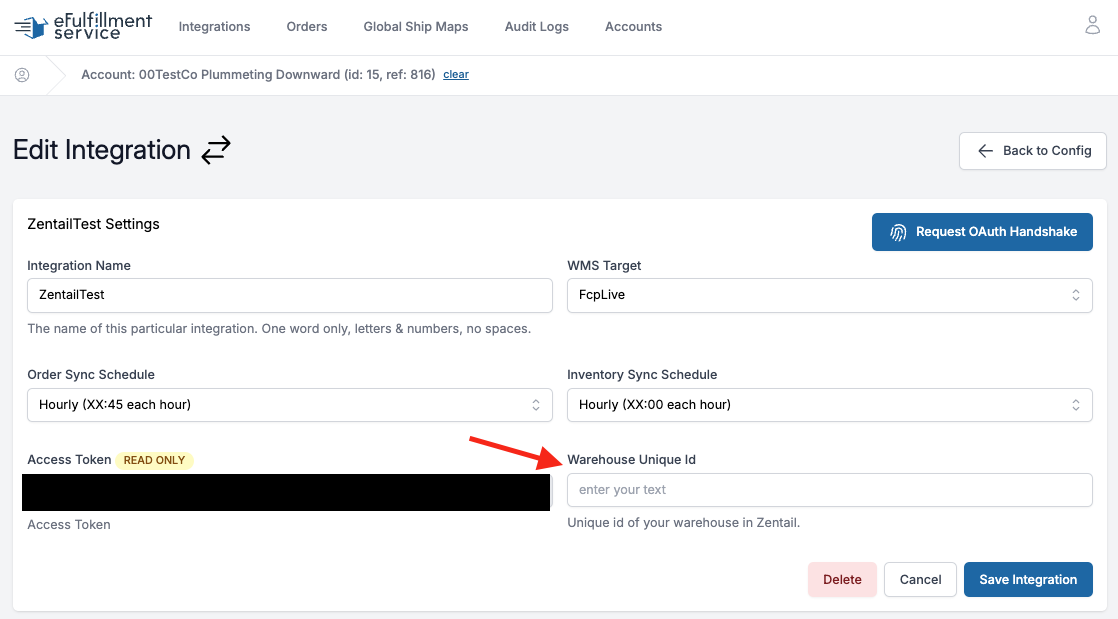Image resolution: width=1118 pixels, height=619 pixels.
Task: Focus the Warehouse Unique Id text field
Action: coord(829,490)
